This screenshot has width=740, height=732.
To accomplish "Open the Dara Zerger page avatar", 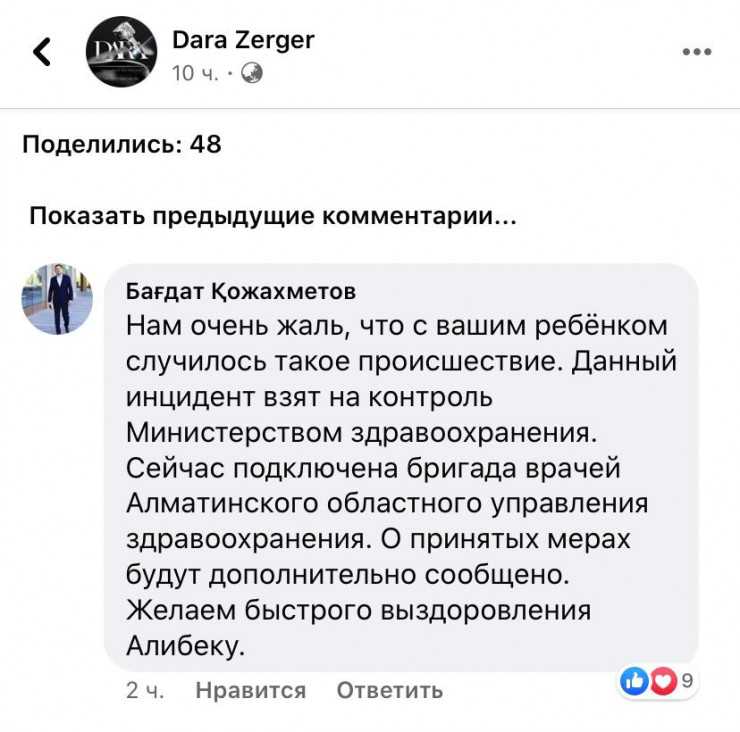I will (120, 52).
